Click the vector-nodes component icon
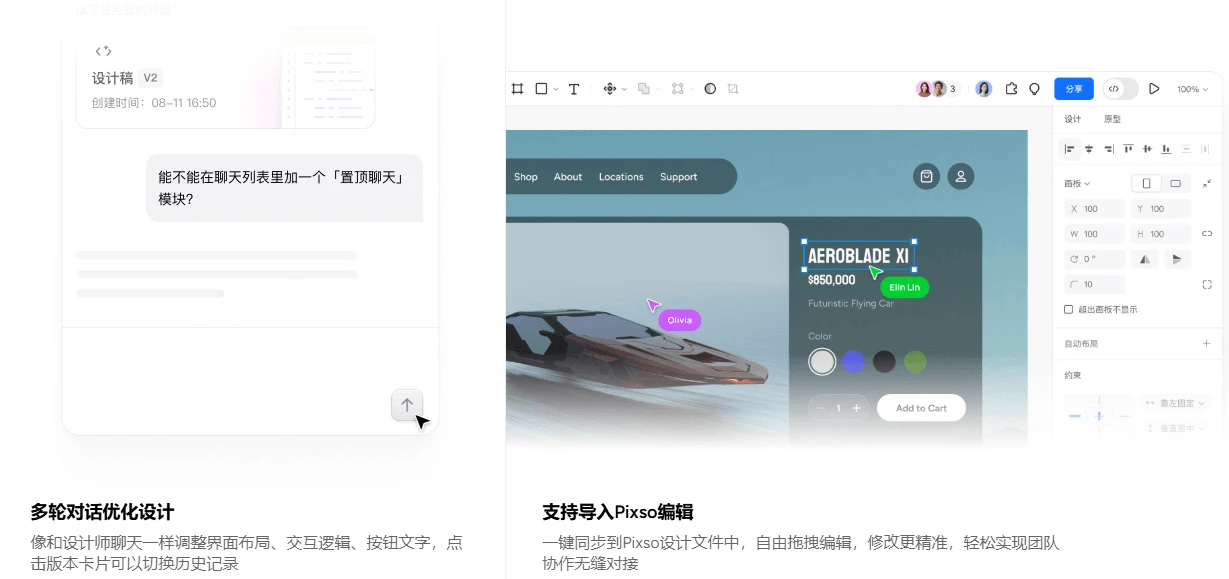 pyautogui.click(x=678, y=89)
